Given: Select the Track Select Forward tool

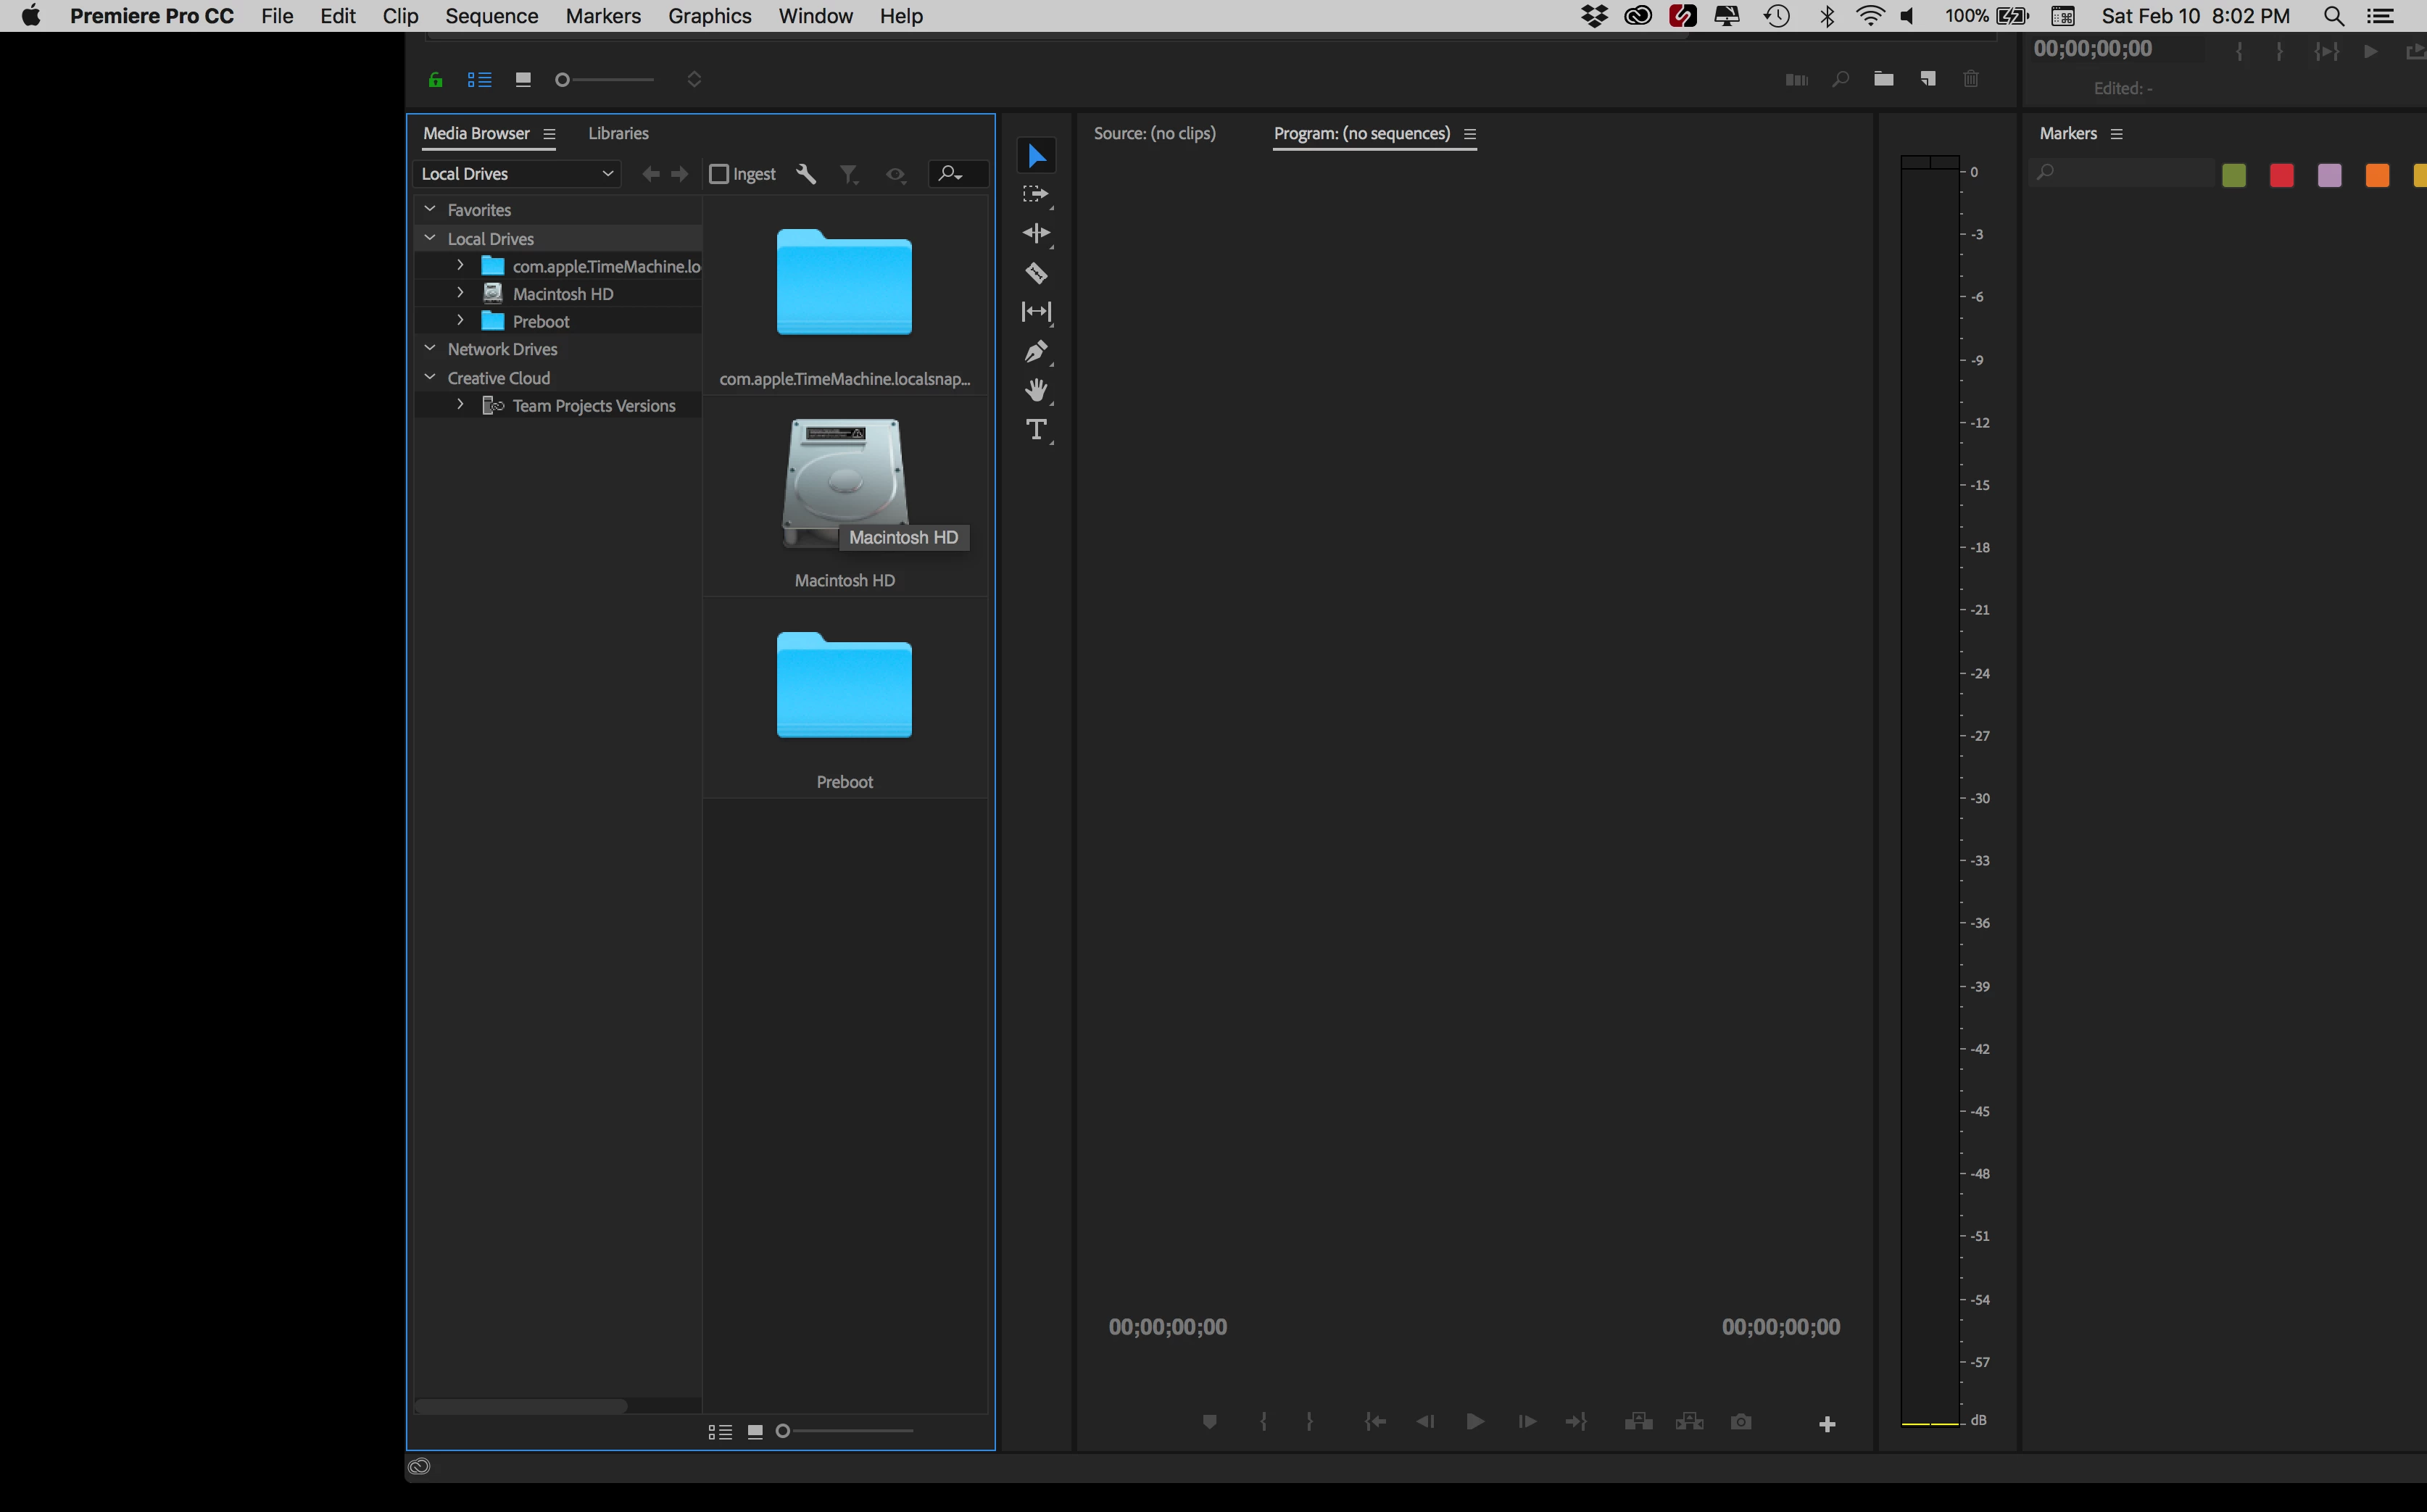Looking at the screenshot, I should (x=1036, y=194).
